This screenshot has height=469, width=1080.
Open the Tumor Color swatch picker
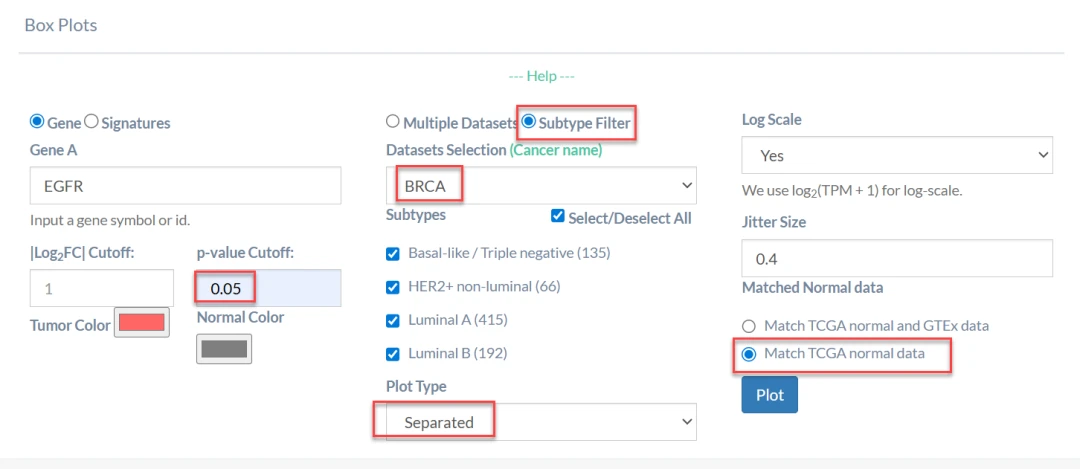tap(142, 323)
